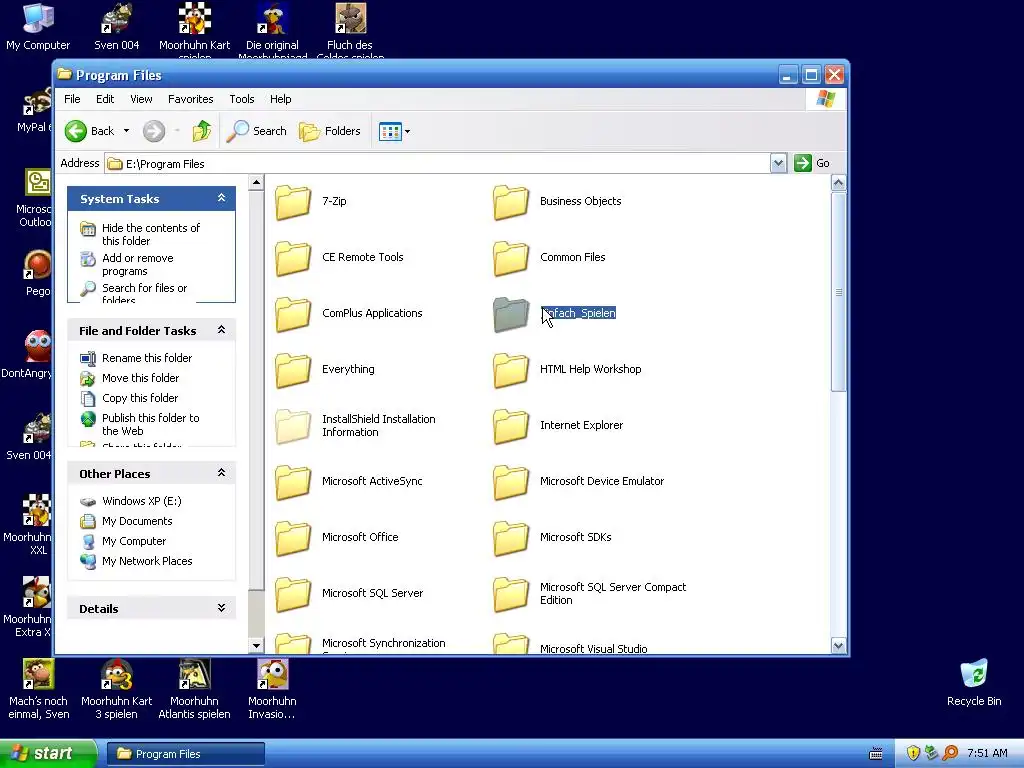Go to My Network Places
Viewport: 1024px width, 768px height.
[147, 562]
